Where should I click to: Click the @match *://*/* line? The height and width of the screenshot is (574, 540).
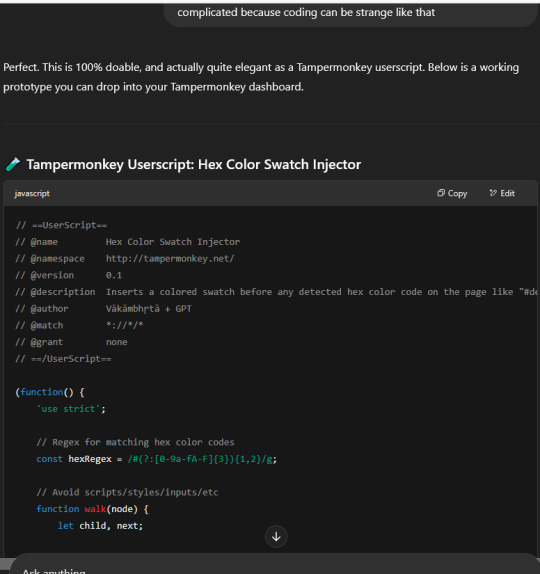click(79, 325)
